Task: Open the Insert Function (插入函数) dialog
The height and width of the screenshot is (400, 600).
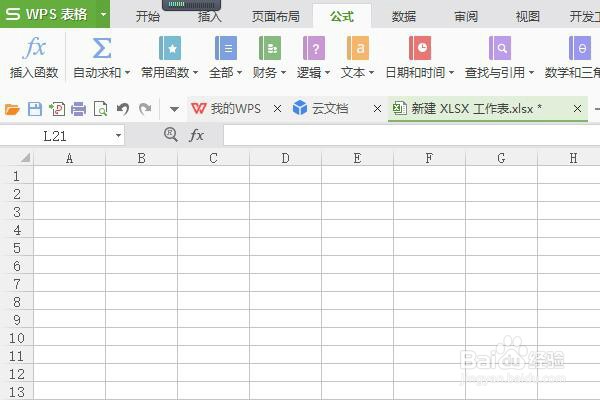Action: point(34,57)
